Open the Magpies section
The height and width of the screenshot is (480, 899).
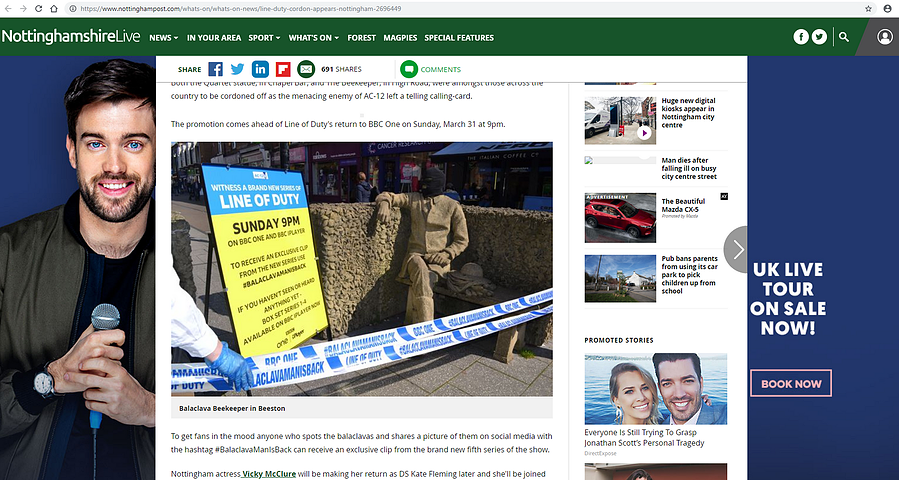(400, 38)
